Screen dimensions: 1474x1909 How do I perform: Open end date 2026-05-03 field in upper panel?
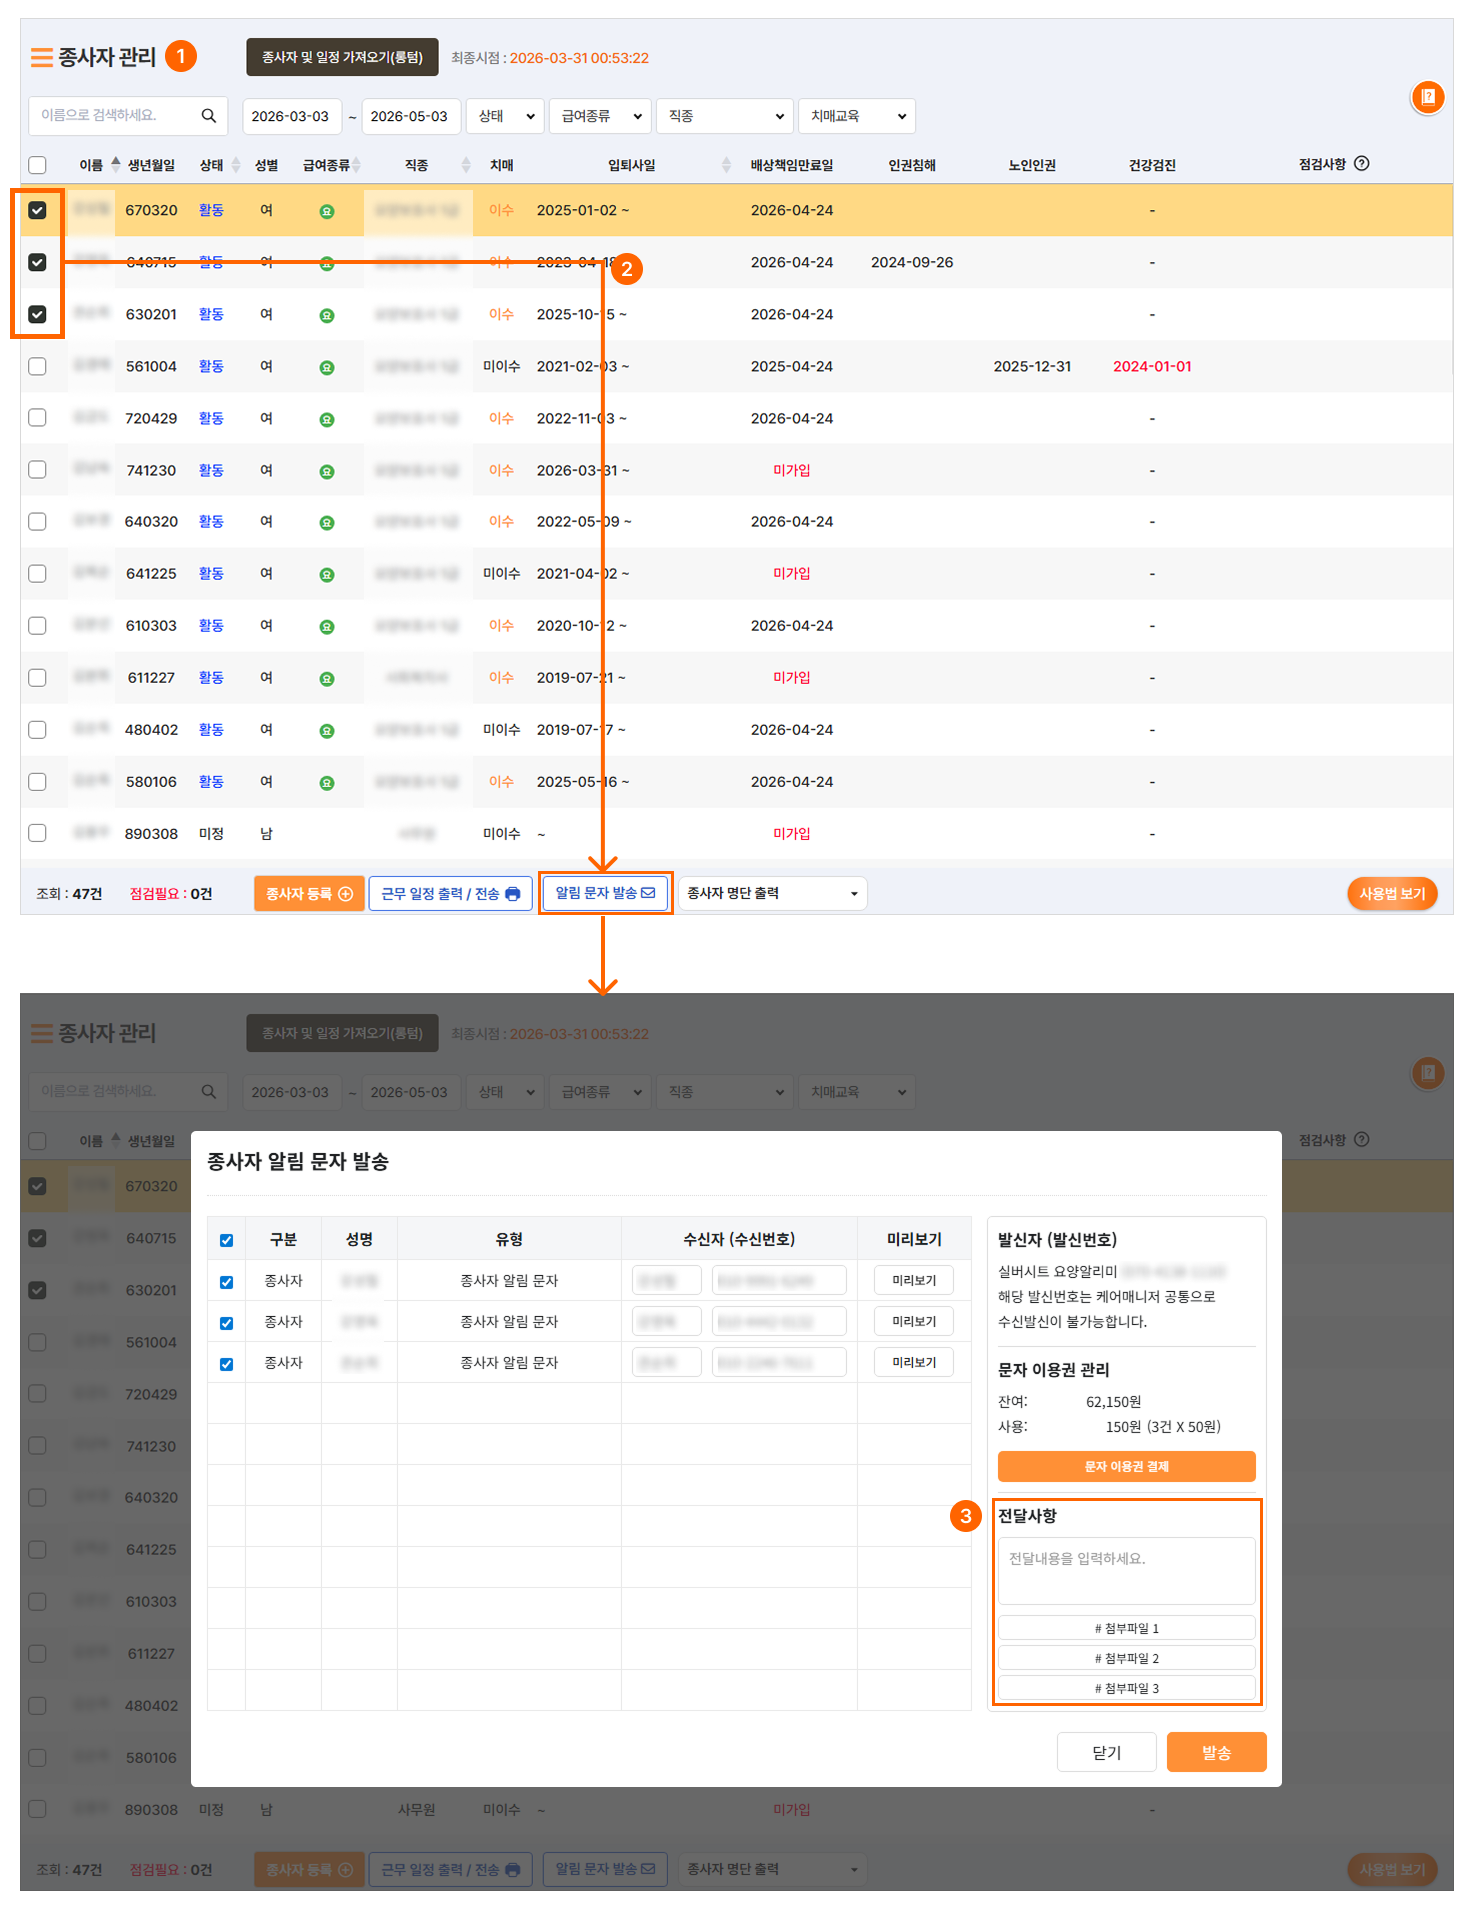[411, 116]
